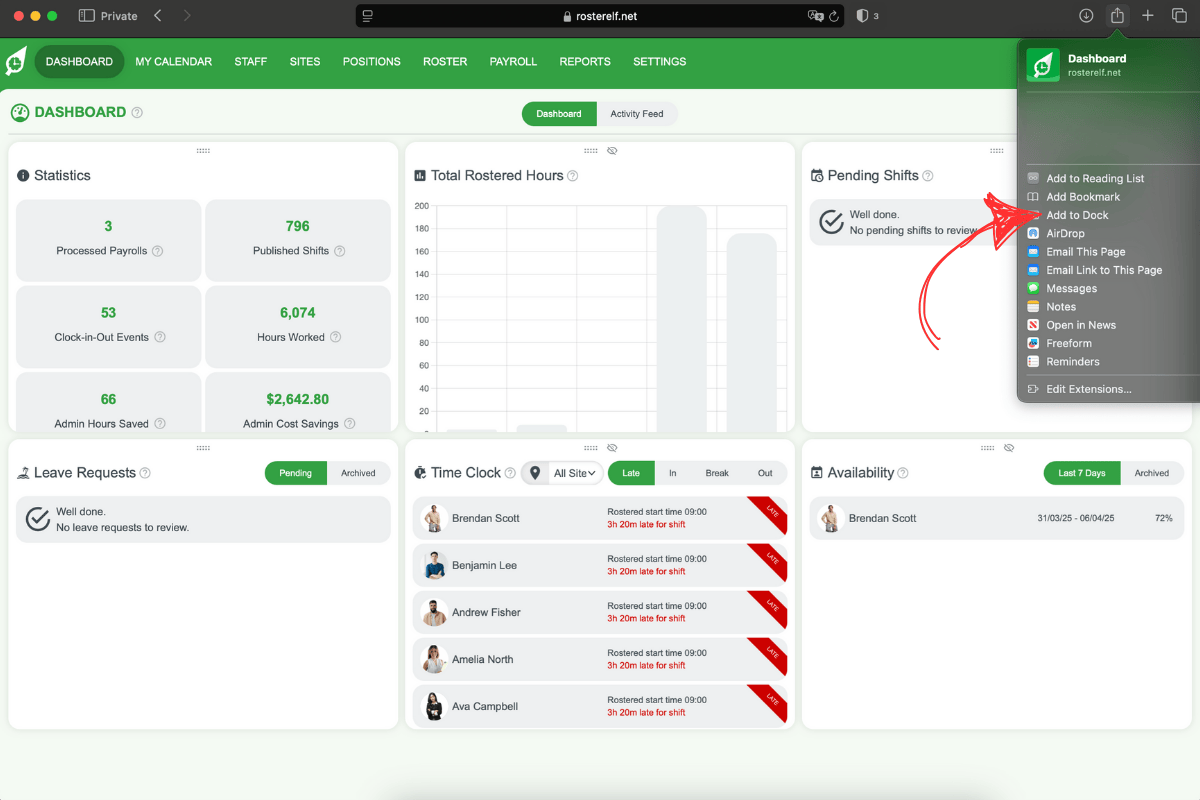Click Safari Share toolbar icon
Screen dimensions: 1200x800
tap(1117, 16)
